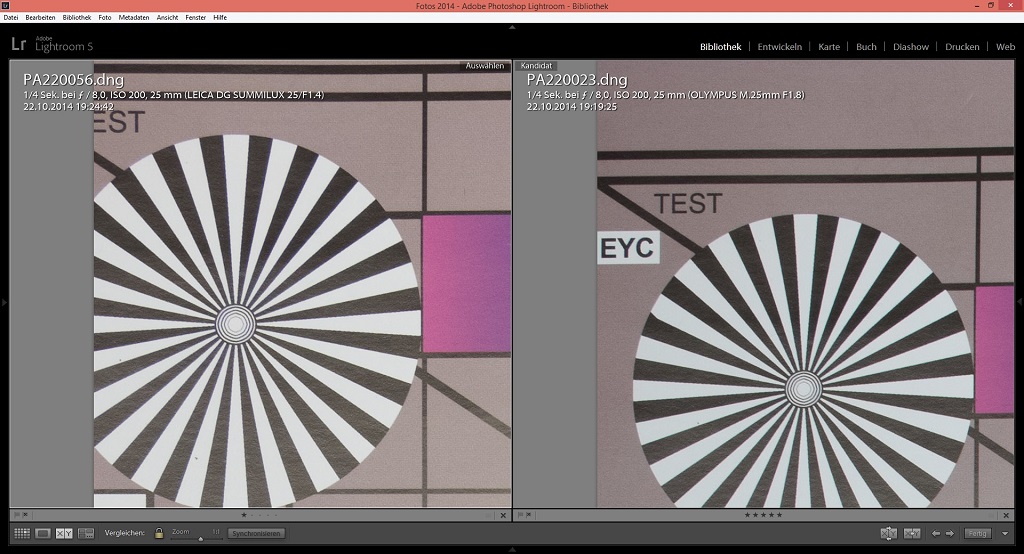Open the Metadaten menu

pos(134,18)
